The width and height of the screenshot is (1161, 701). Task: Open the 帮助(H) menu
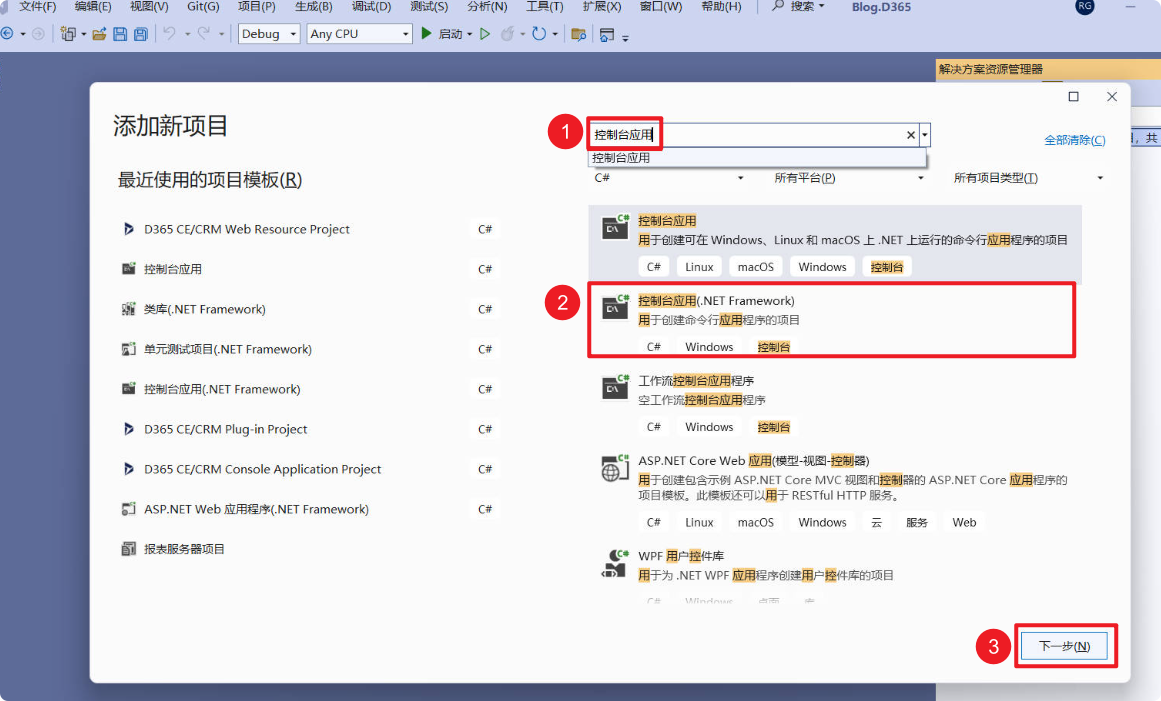720,7
